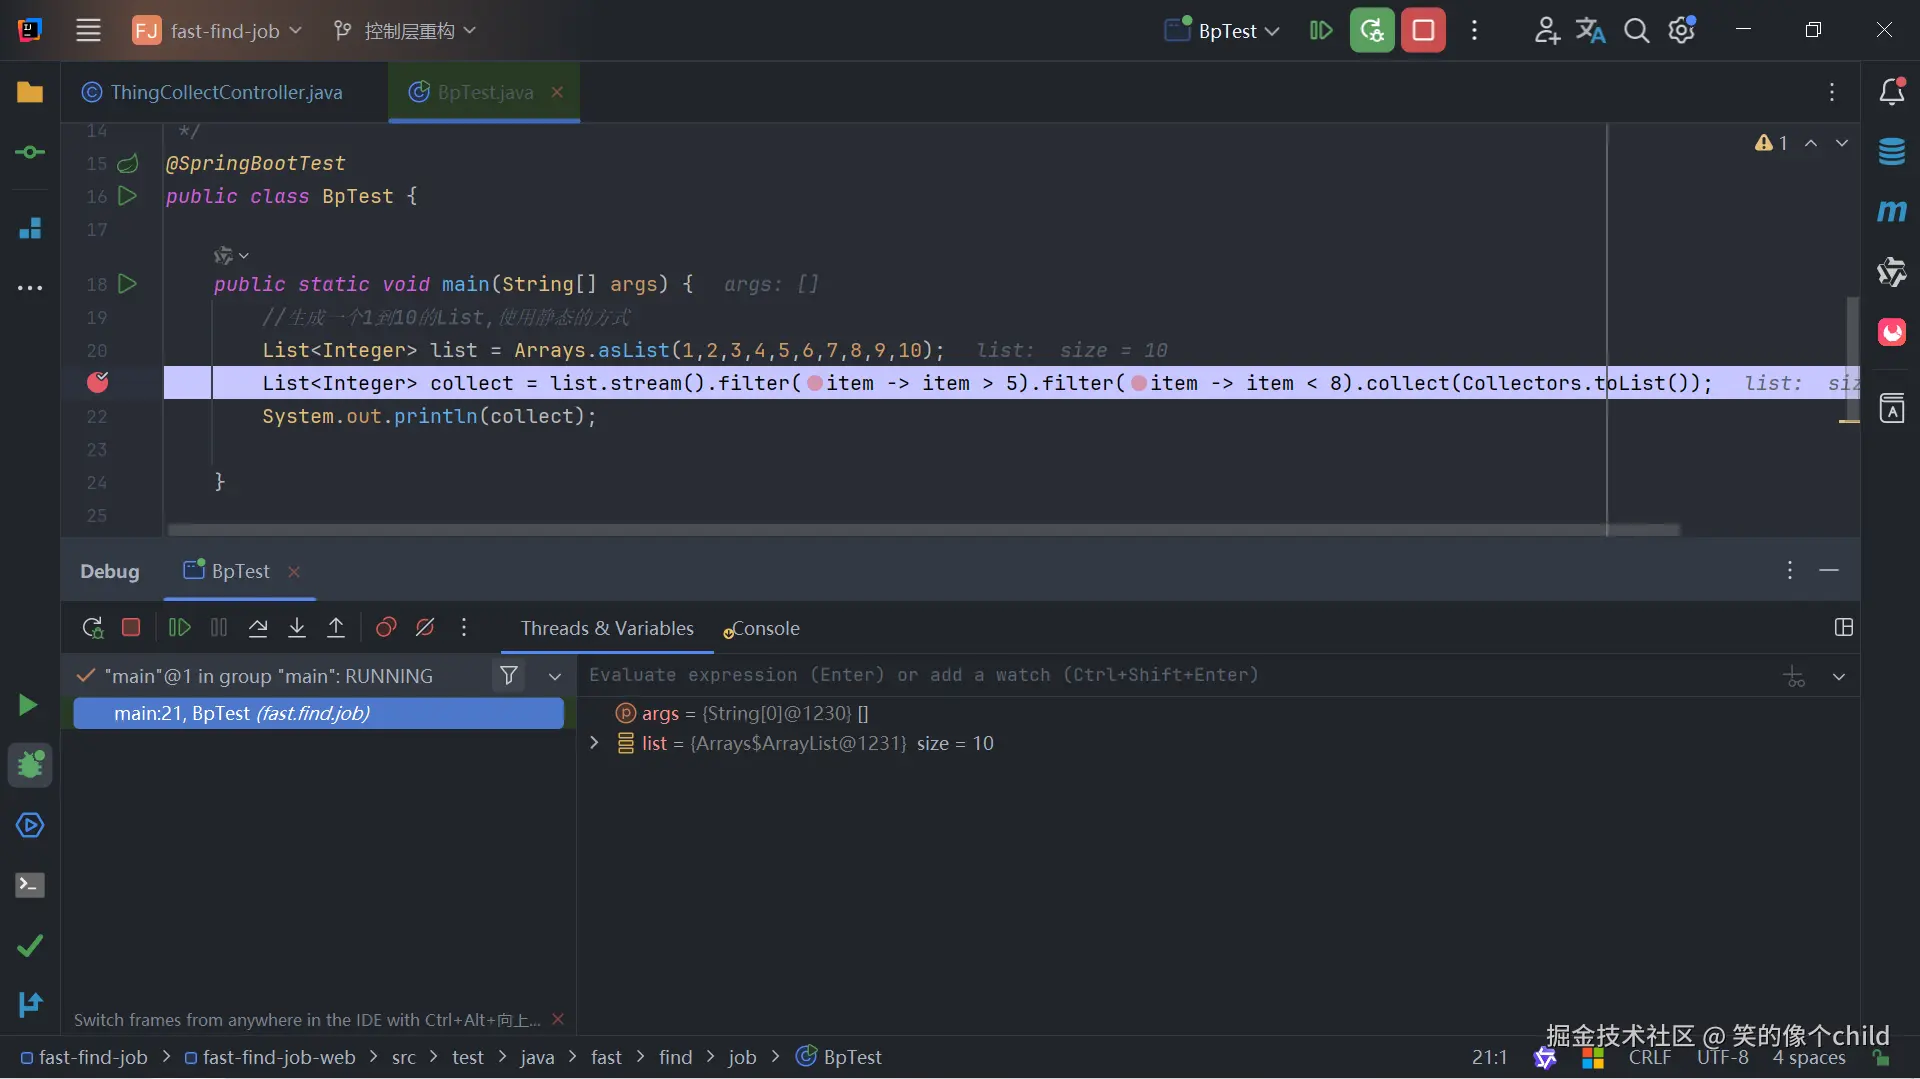Open the Terminal tool window
The height and width of the screenshot is (1079, 1920).
click(x=30, y=885)
